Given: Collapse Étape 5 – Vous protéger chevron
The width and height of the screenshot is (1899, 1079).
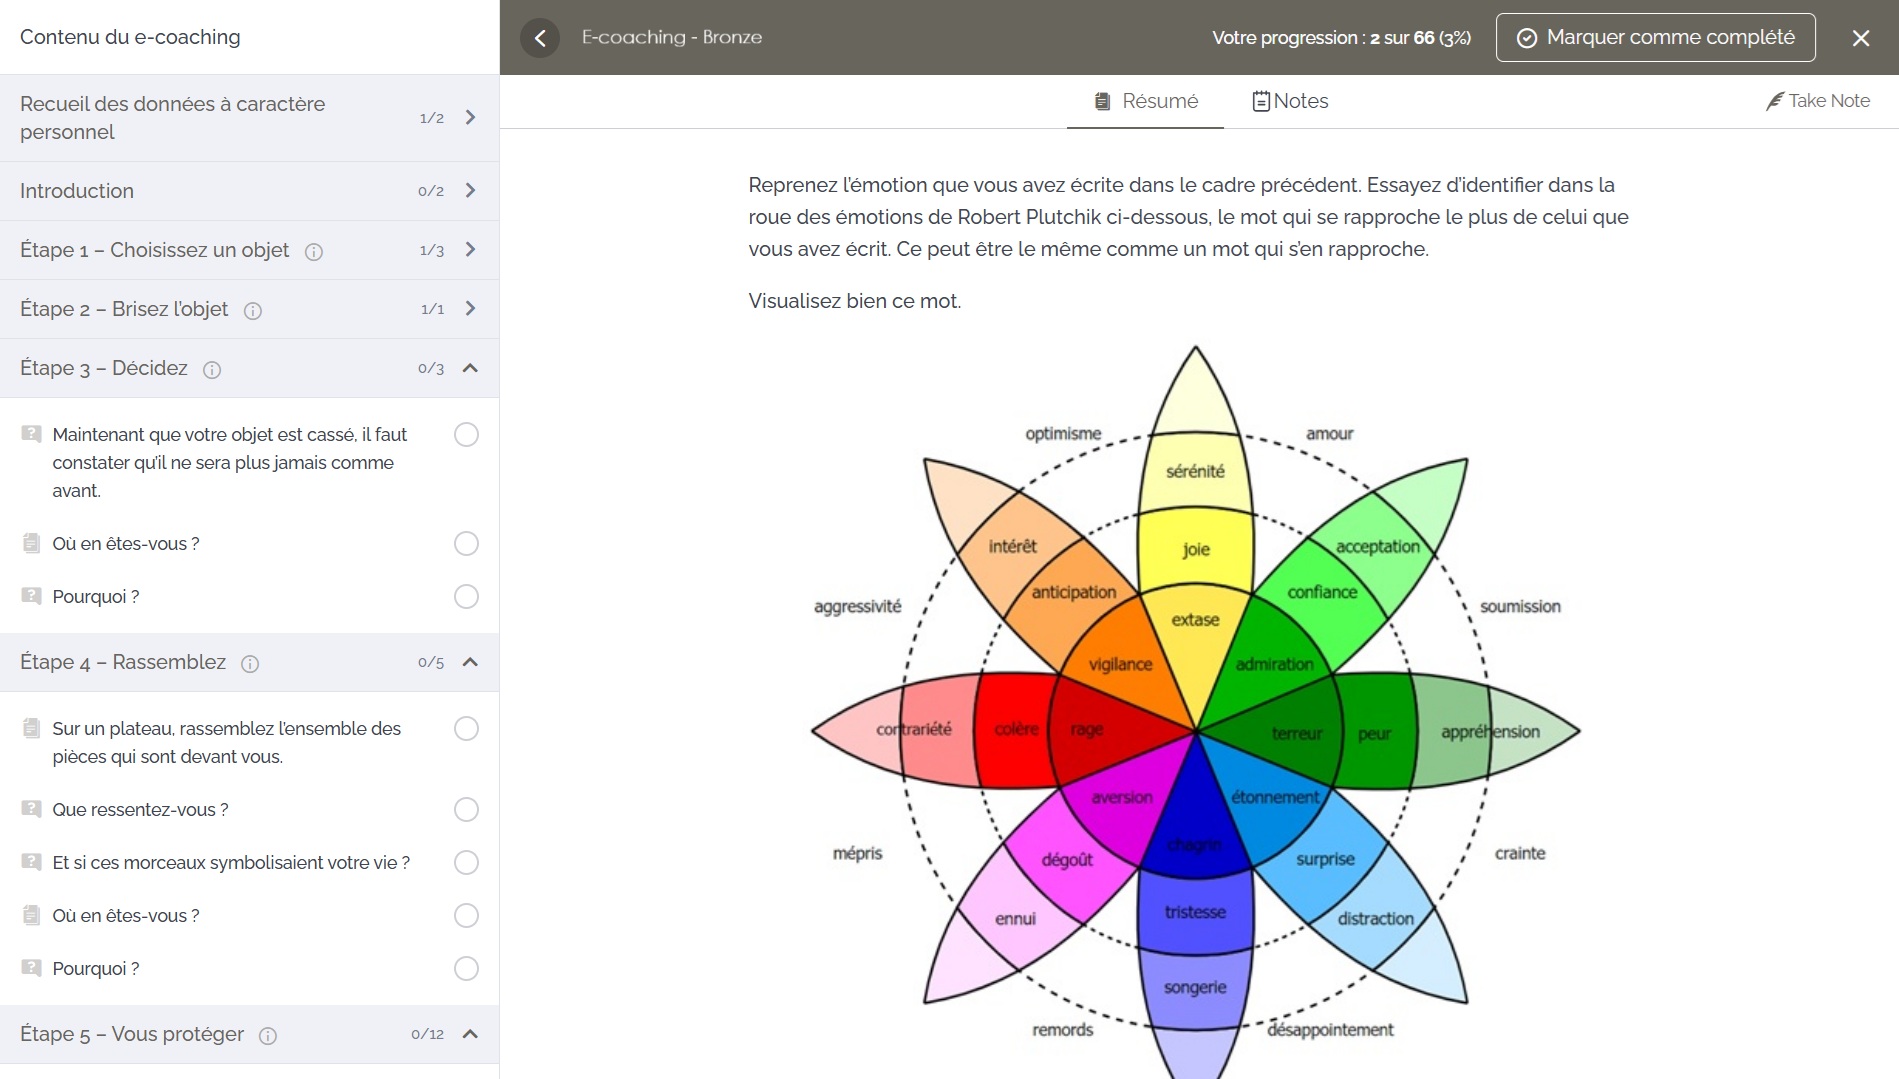Looking at the screenshot, I should tap(470, 1034).
